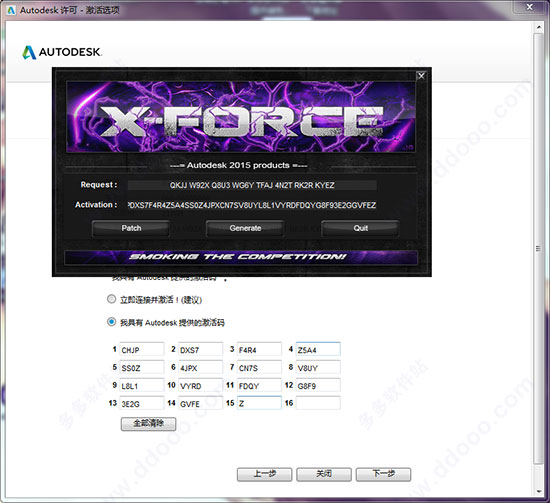Click the Request code field
550x503 pixels.
tap(252, 185)
